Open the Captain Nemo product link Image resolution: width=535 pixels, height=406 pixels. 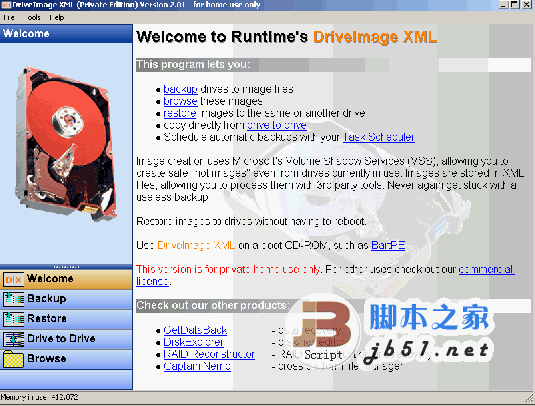click(x=197, y=366)
